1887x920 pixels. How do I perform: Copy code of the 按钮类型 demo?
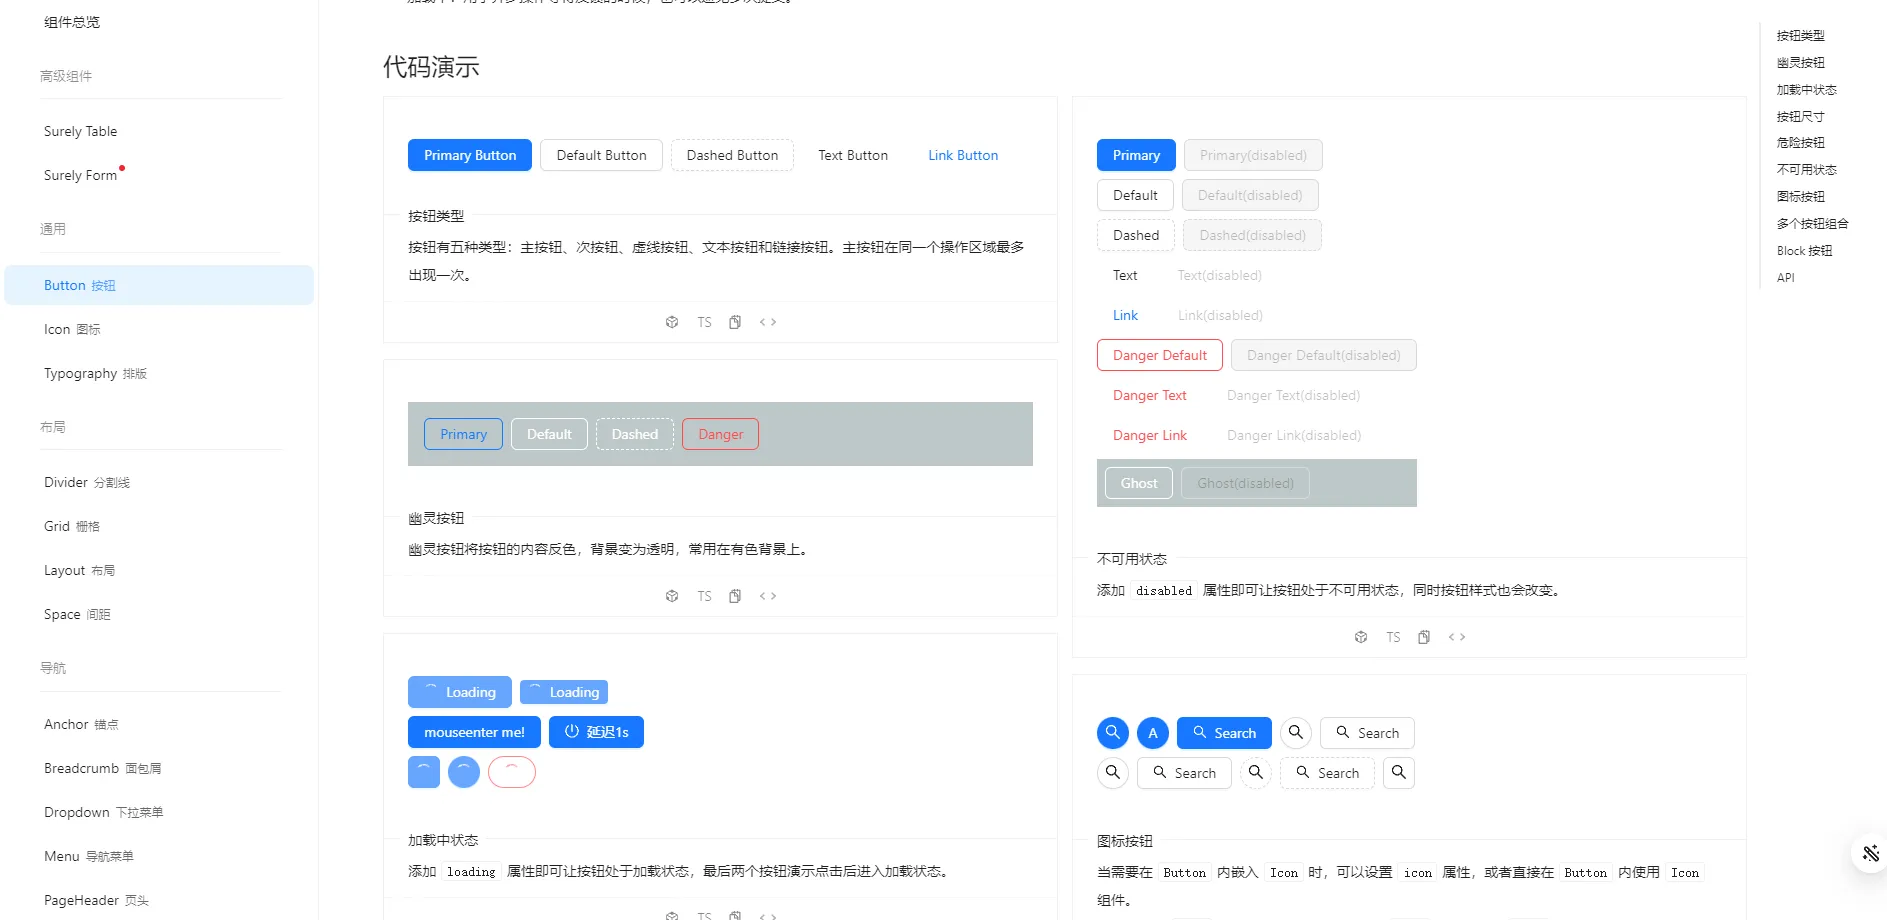pos(735,322)
